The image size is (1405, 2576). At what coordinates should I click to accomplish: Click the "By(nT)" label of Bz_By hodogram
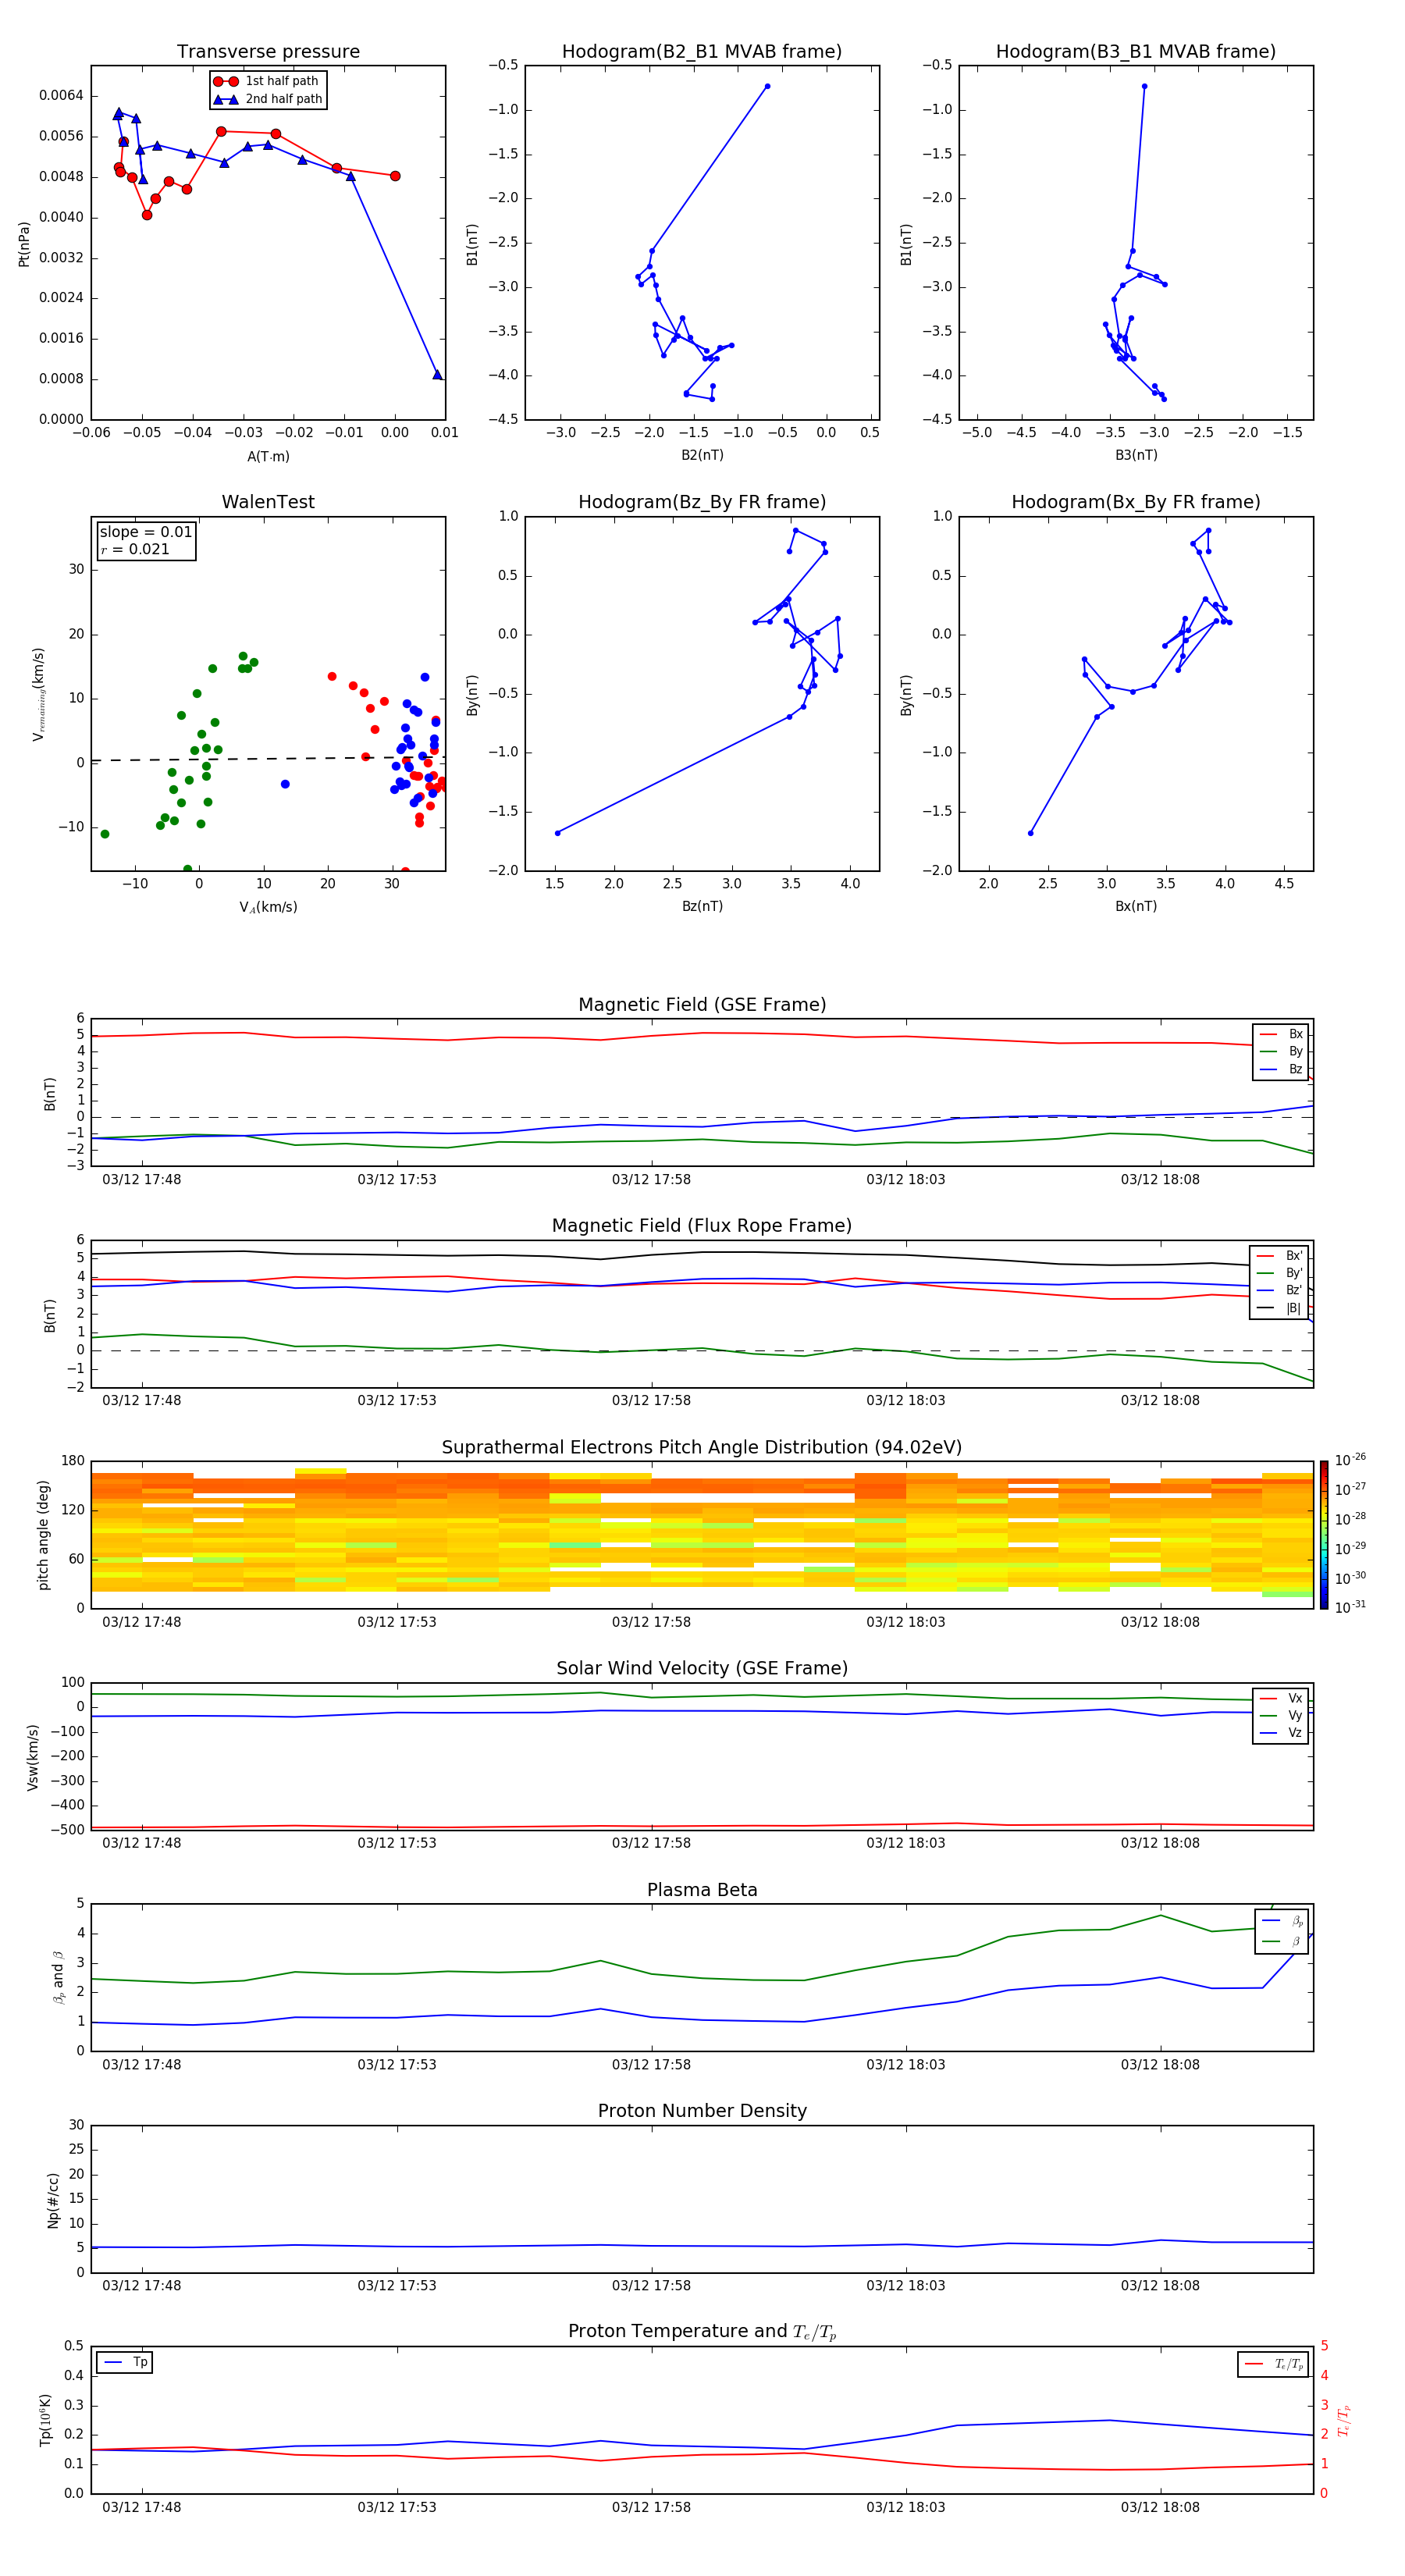[x=472, y=694]
